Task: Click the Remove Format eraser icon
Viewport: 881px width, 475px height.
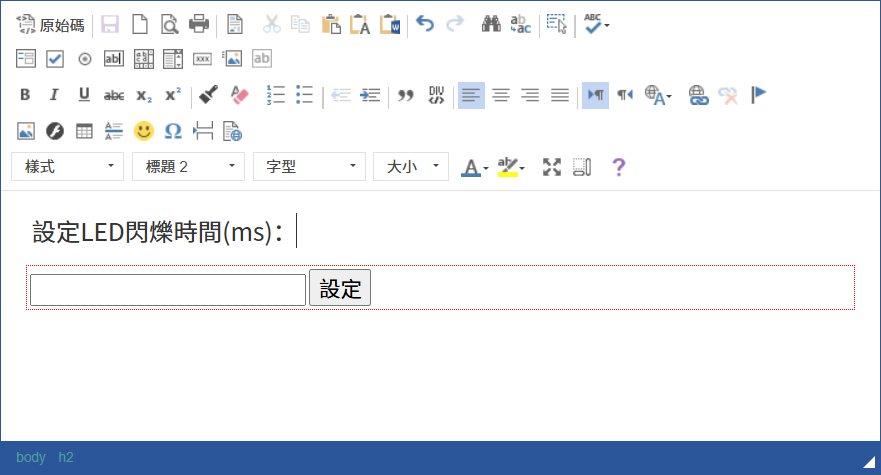Action: coord(238,95)
